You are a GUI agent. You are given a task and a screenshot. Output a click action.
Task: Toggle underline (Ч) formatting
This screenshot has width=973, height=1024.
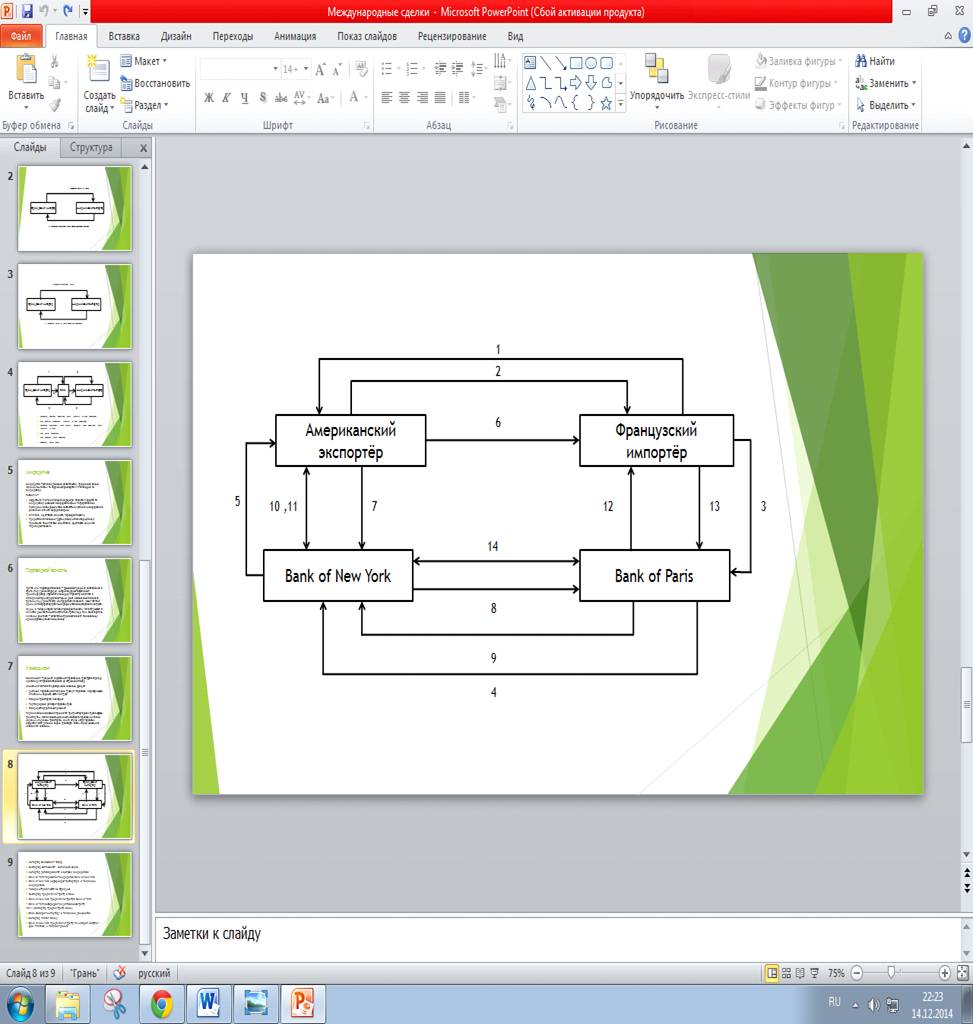pyautogui.click(x=244, y=98)
